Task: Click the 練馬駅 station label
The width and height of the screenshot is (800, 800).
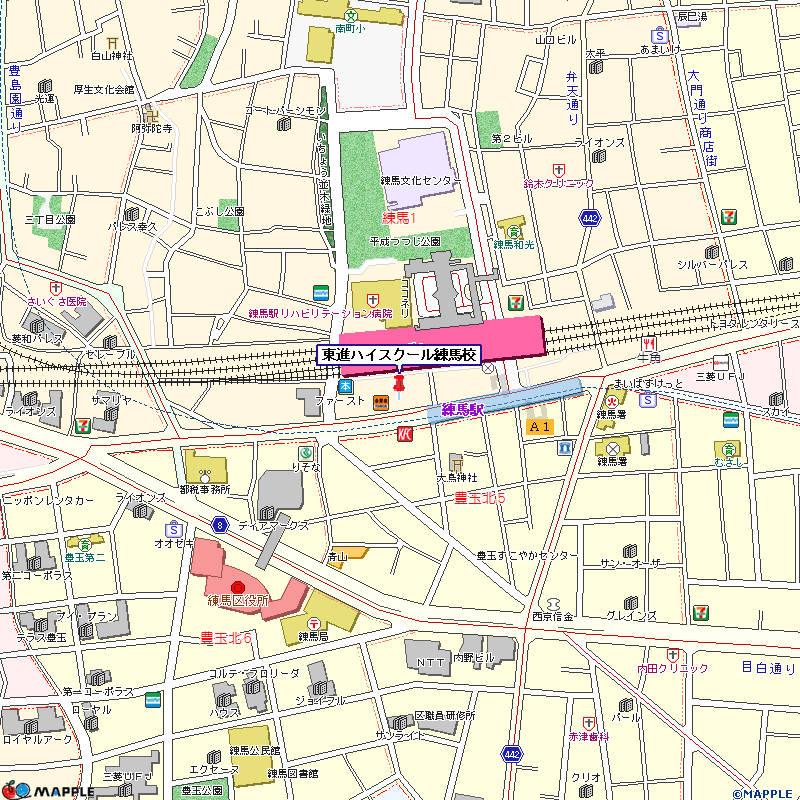Action: pos(462,409)
